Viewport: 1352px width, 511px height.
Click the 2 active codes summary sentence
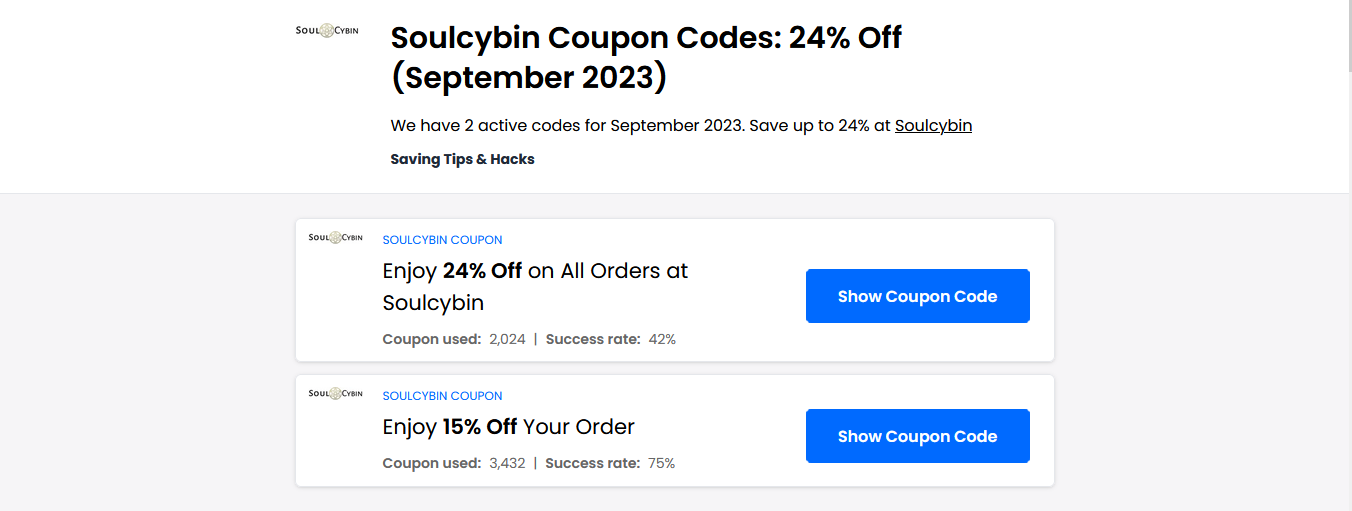tap(681, 126)
